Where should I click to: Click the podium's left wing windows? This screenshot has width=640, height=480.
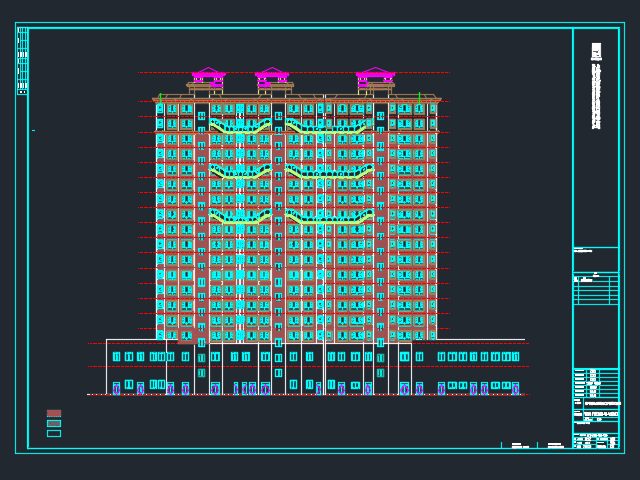(x=140, y=356)
